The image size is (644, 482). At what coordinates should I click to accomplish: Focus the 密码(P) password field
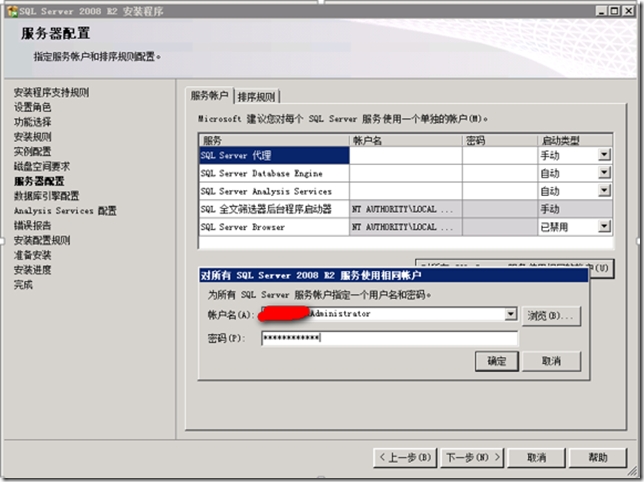[389, 338]
